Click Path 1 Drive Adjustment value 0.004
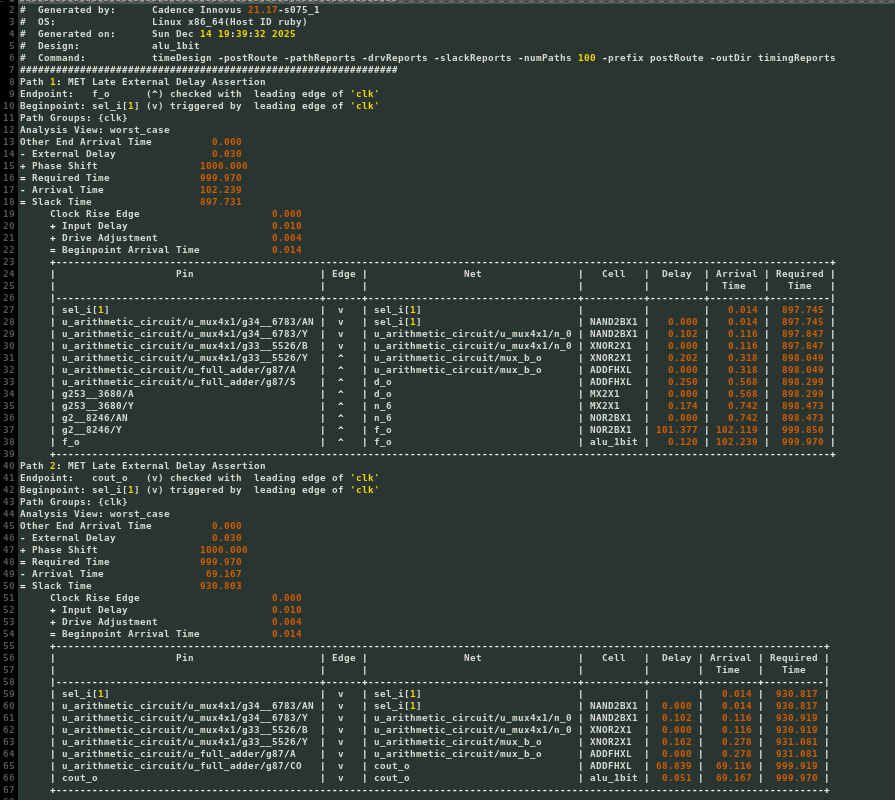This screenshot has height=800, width=895. pos(287,237)
